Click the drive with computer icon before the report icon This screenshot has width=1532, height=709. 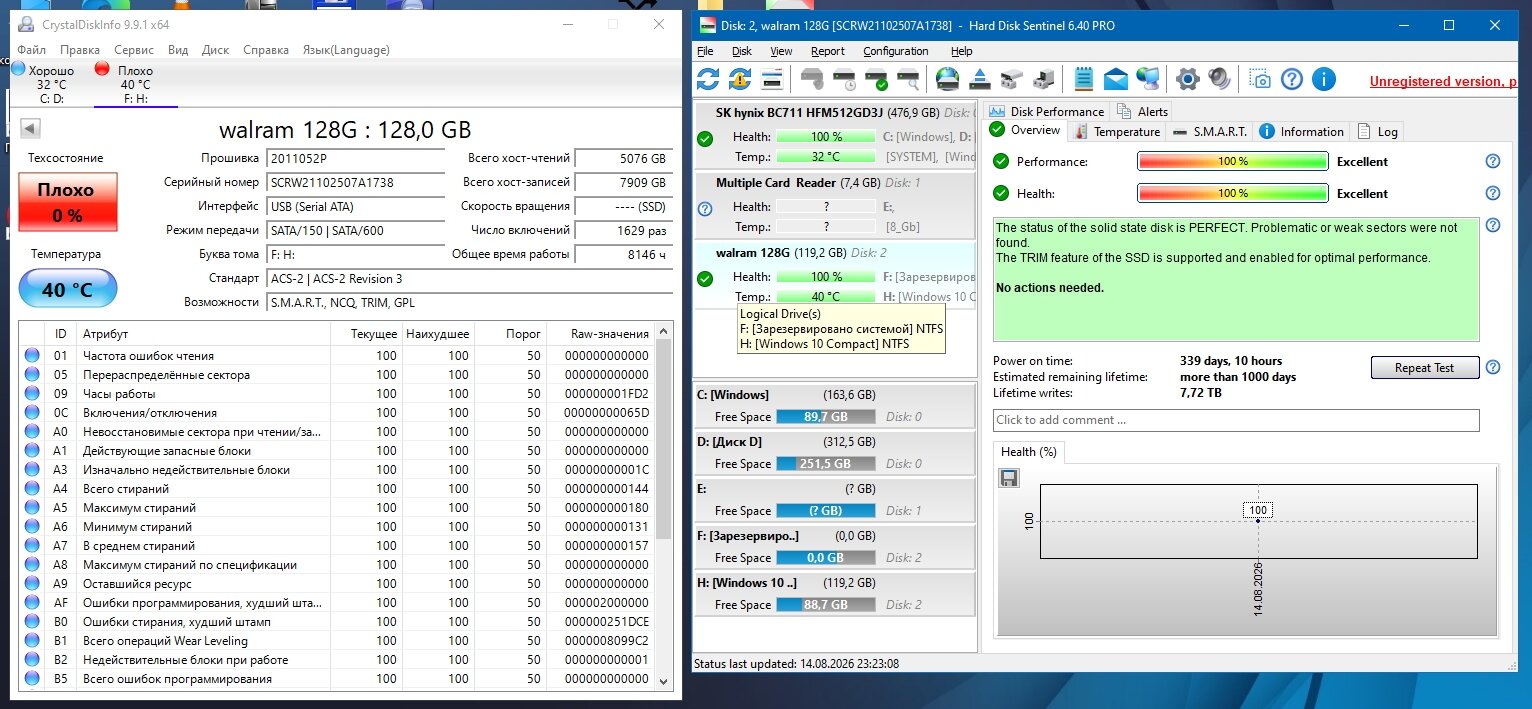(x=1044, y=79)
